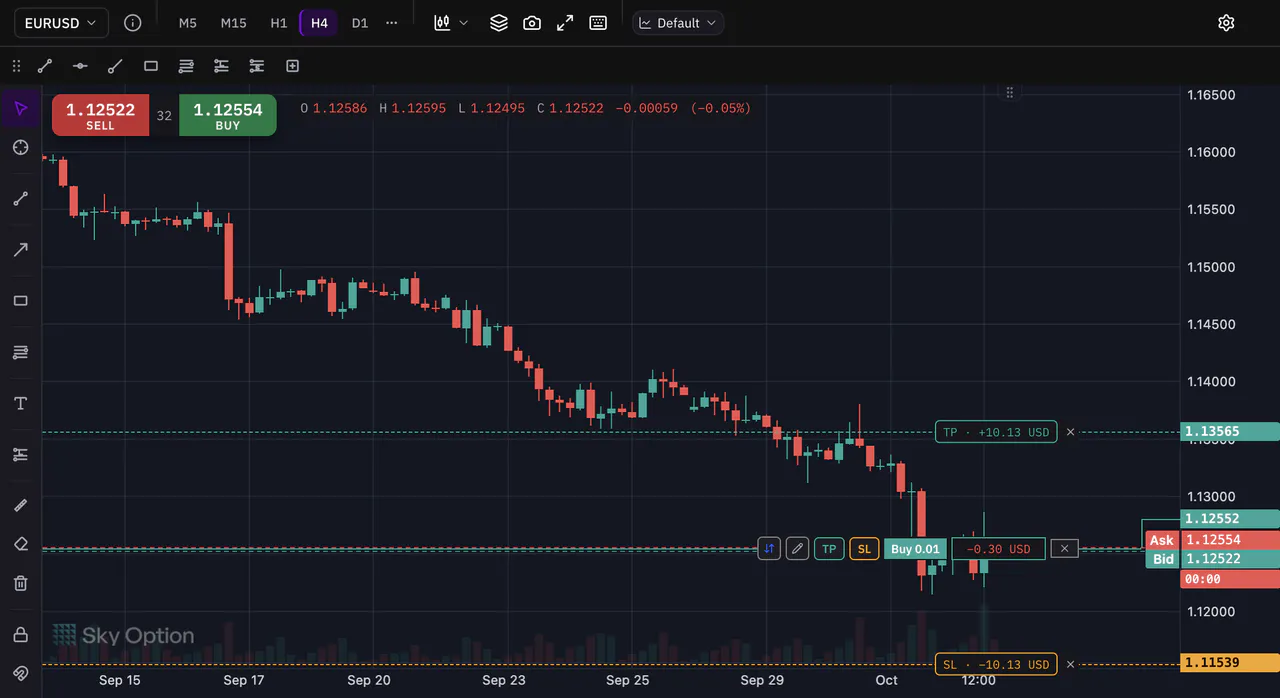1280x698 pixels.
Task: Click the Buy 0.01 position label
Action: [x=915, y=549]
